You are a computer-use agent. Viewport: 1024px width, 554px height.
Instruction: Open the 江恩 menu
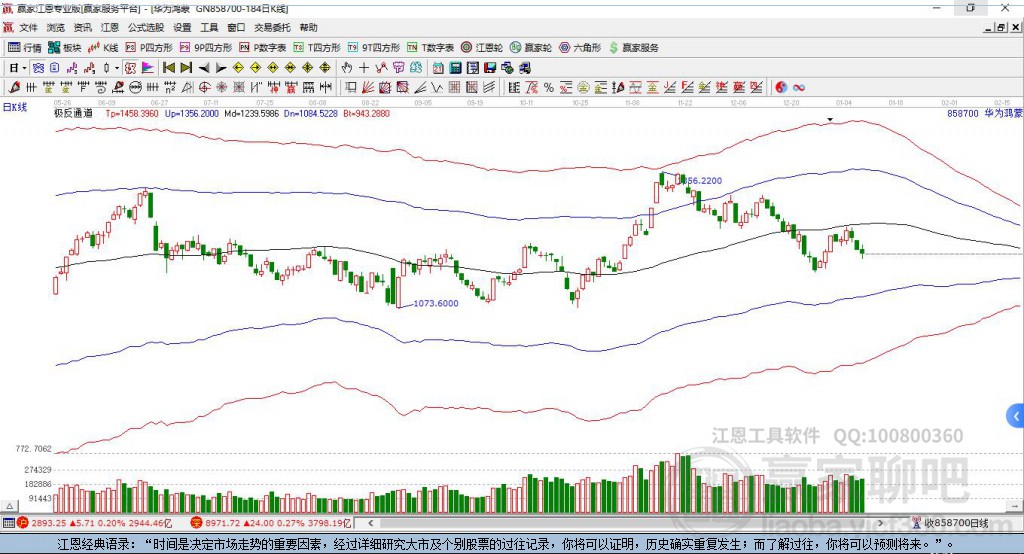(x=110, y=27)
